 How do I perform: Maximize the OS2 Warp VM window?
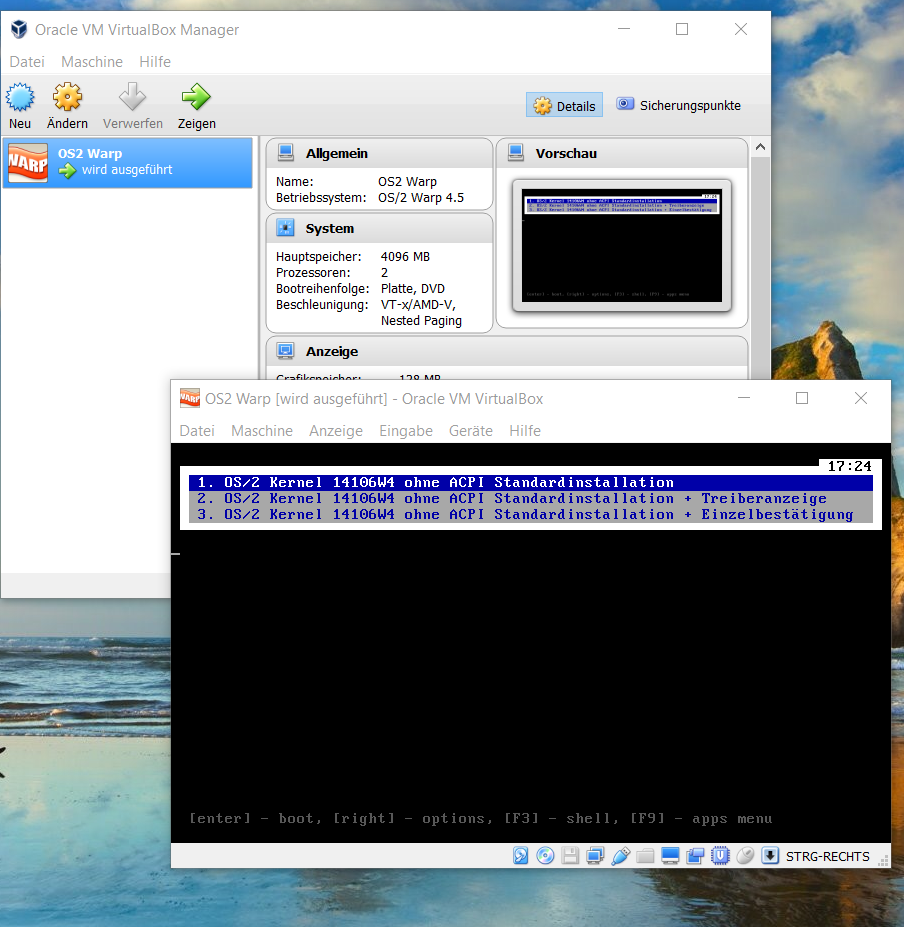point(802,398)
